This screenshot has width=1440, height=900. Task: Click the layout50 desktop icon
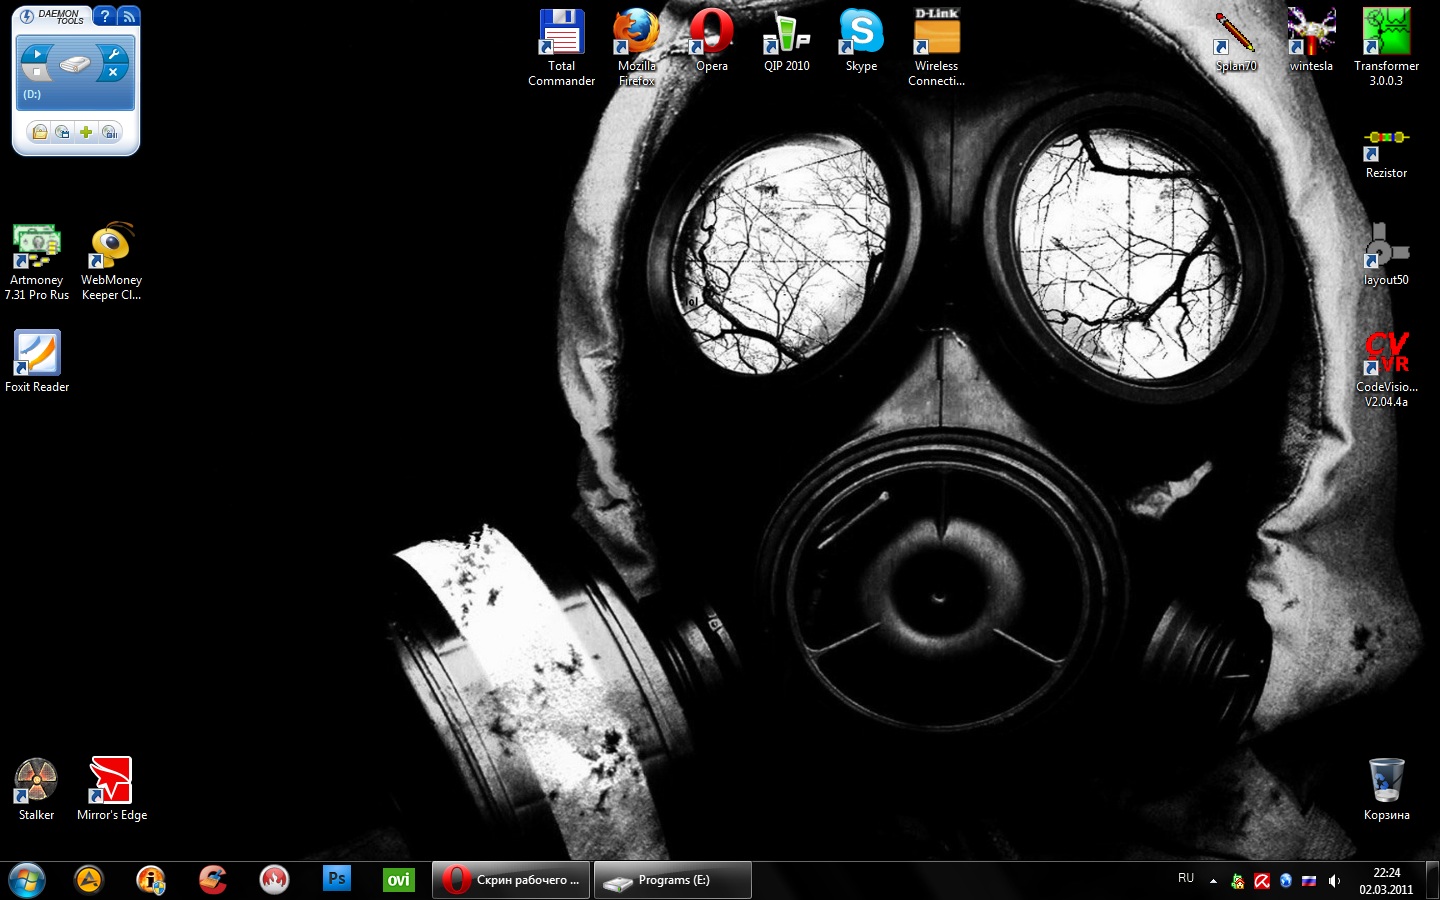[x=1386, y=255]
